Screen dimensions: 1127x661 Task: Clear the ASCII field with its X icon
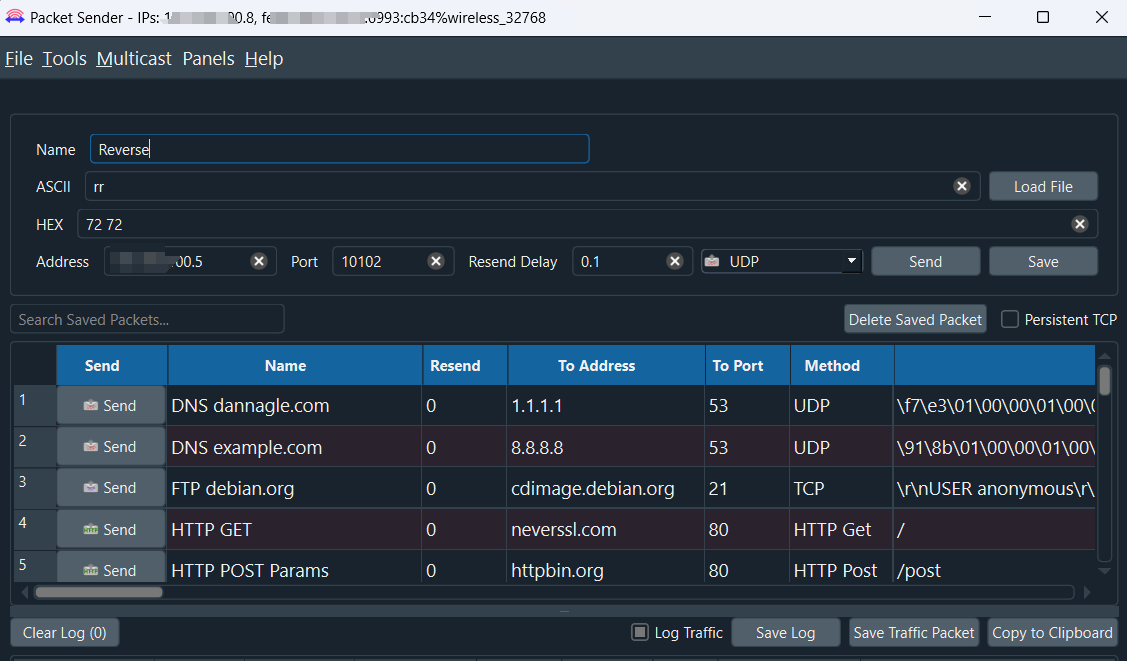click(x=961, y=186)
